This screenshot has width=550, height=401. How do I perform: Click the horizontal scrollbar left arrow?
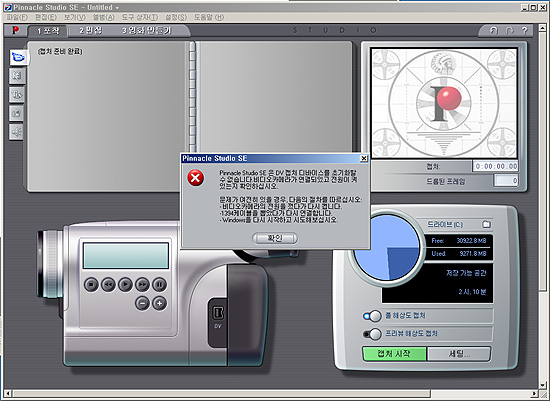click(8, 393)
